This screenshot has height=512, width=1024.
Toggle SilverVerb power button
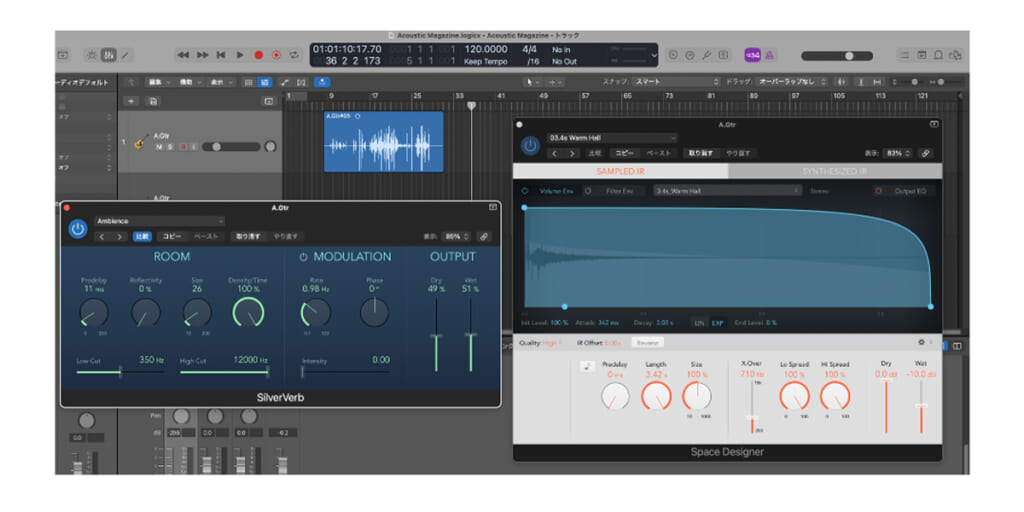click(78, 229)
